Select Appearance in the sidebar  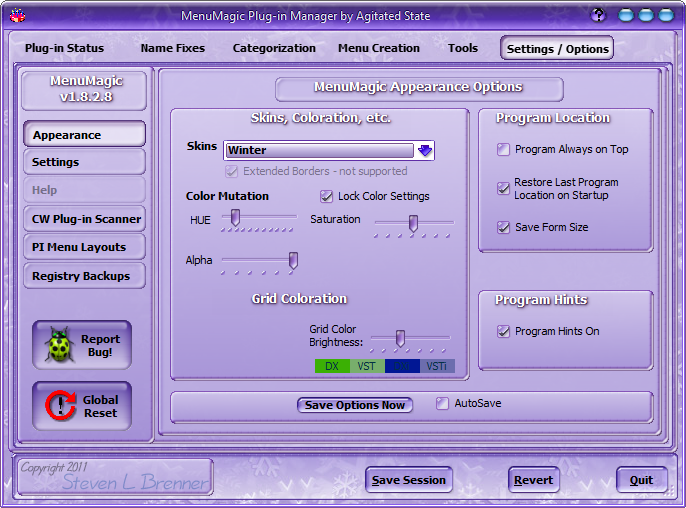point(84,134)
